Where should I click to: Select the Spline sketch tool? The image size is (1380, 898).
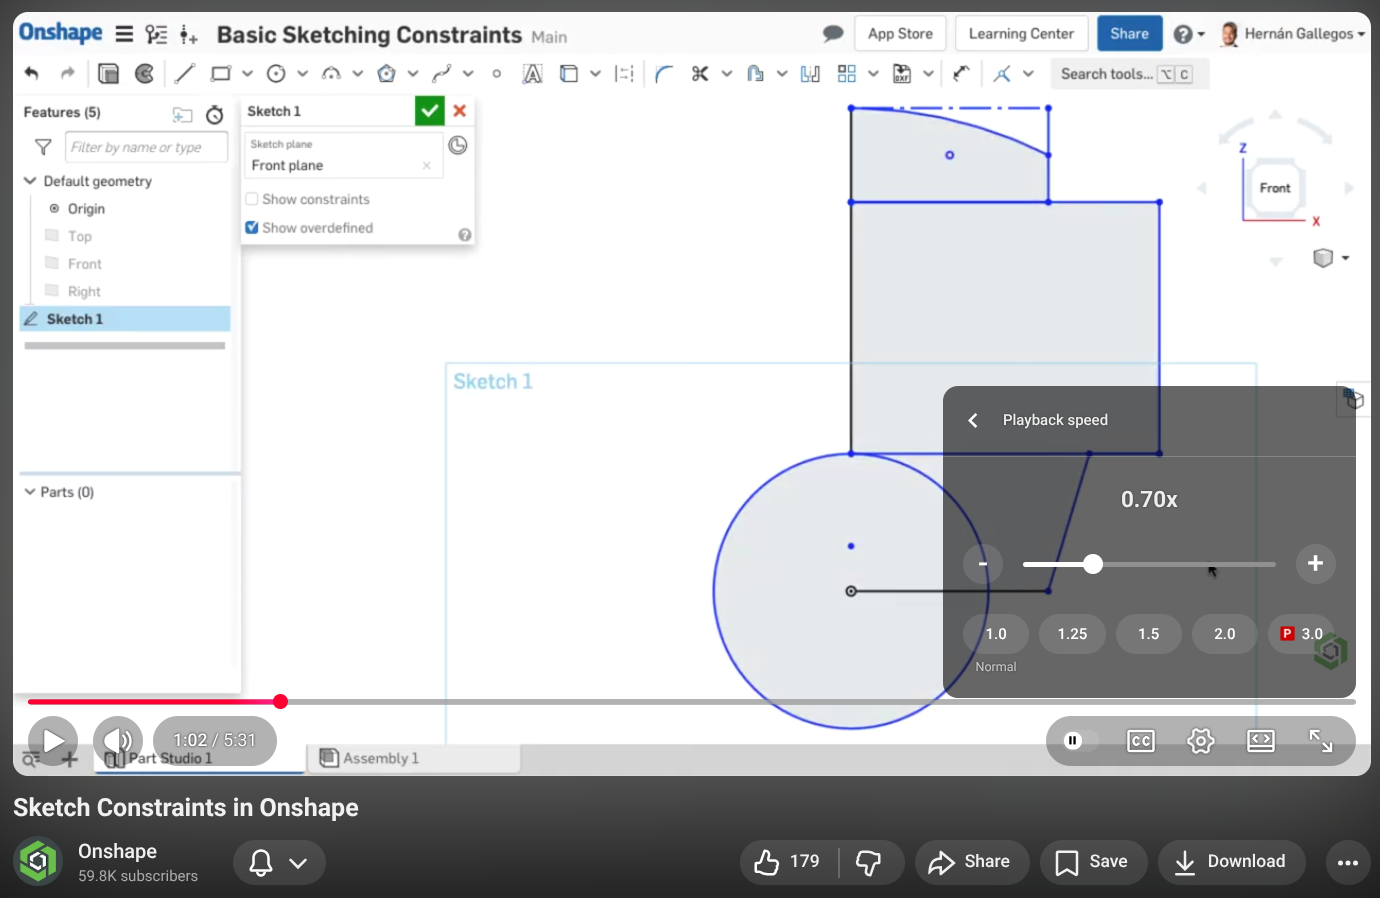pos(441,73)
